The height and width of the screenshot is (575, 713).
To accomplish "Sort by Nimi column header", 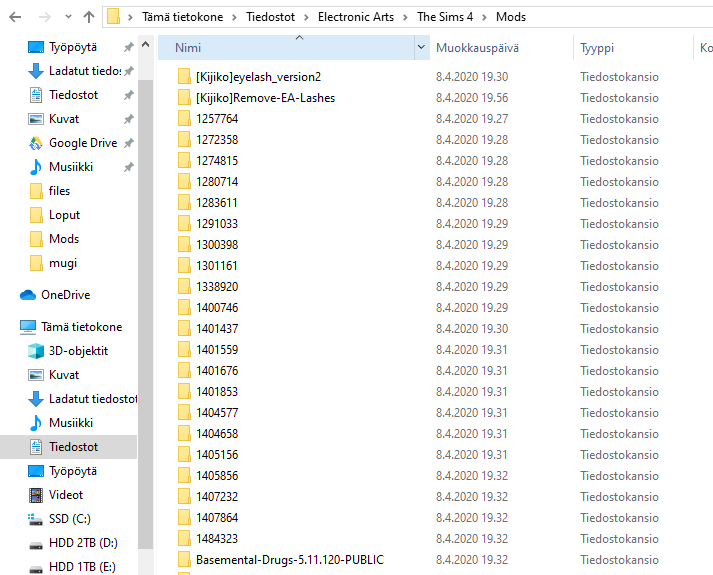I will [x=286, y=48].
